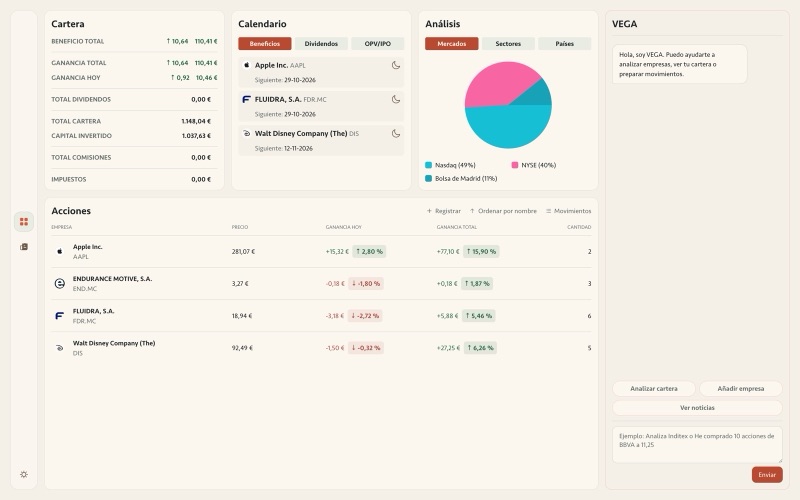
Task: Click the PRECIO column header
Action: pos(240,227)
